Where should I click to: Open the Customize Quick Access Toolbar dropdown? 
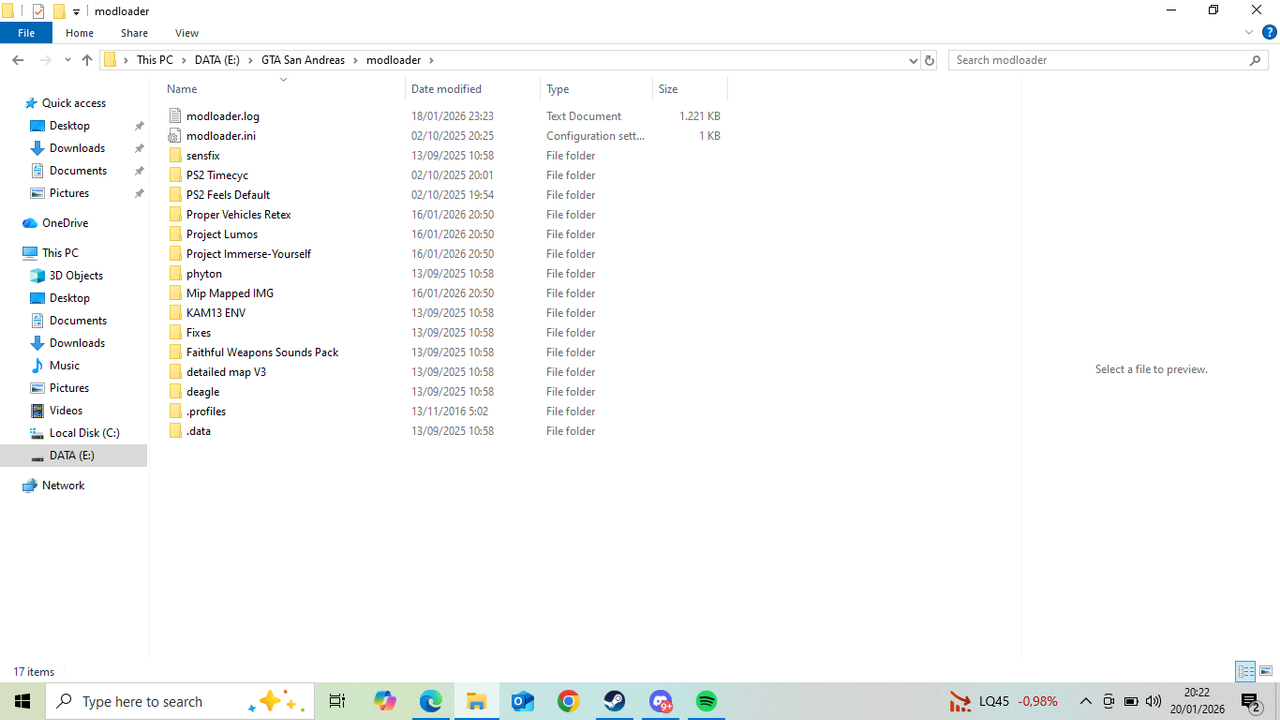pyautogui.click(x=76, y=12)
